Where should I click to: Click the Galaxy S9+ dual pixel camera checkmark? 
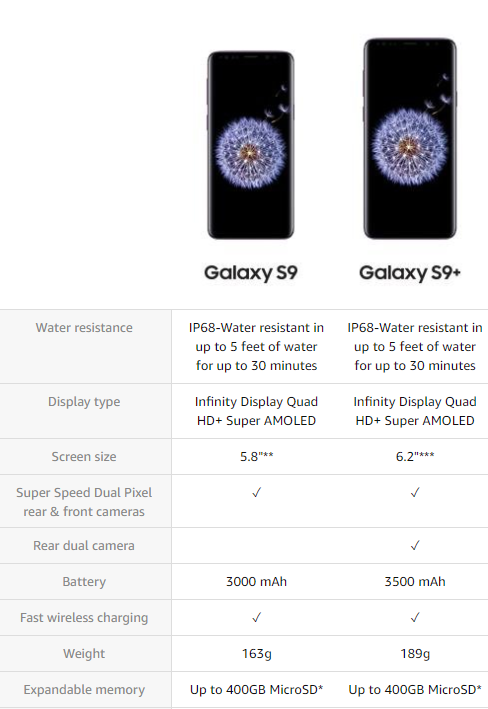click(415, 492)
